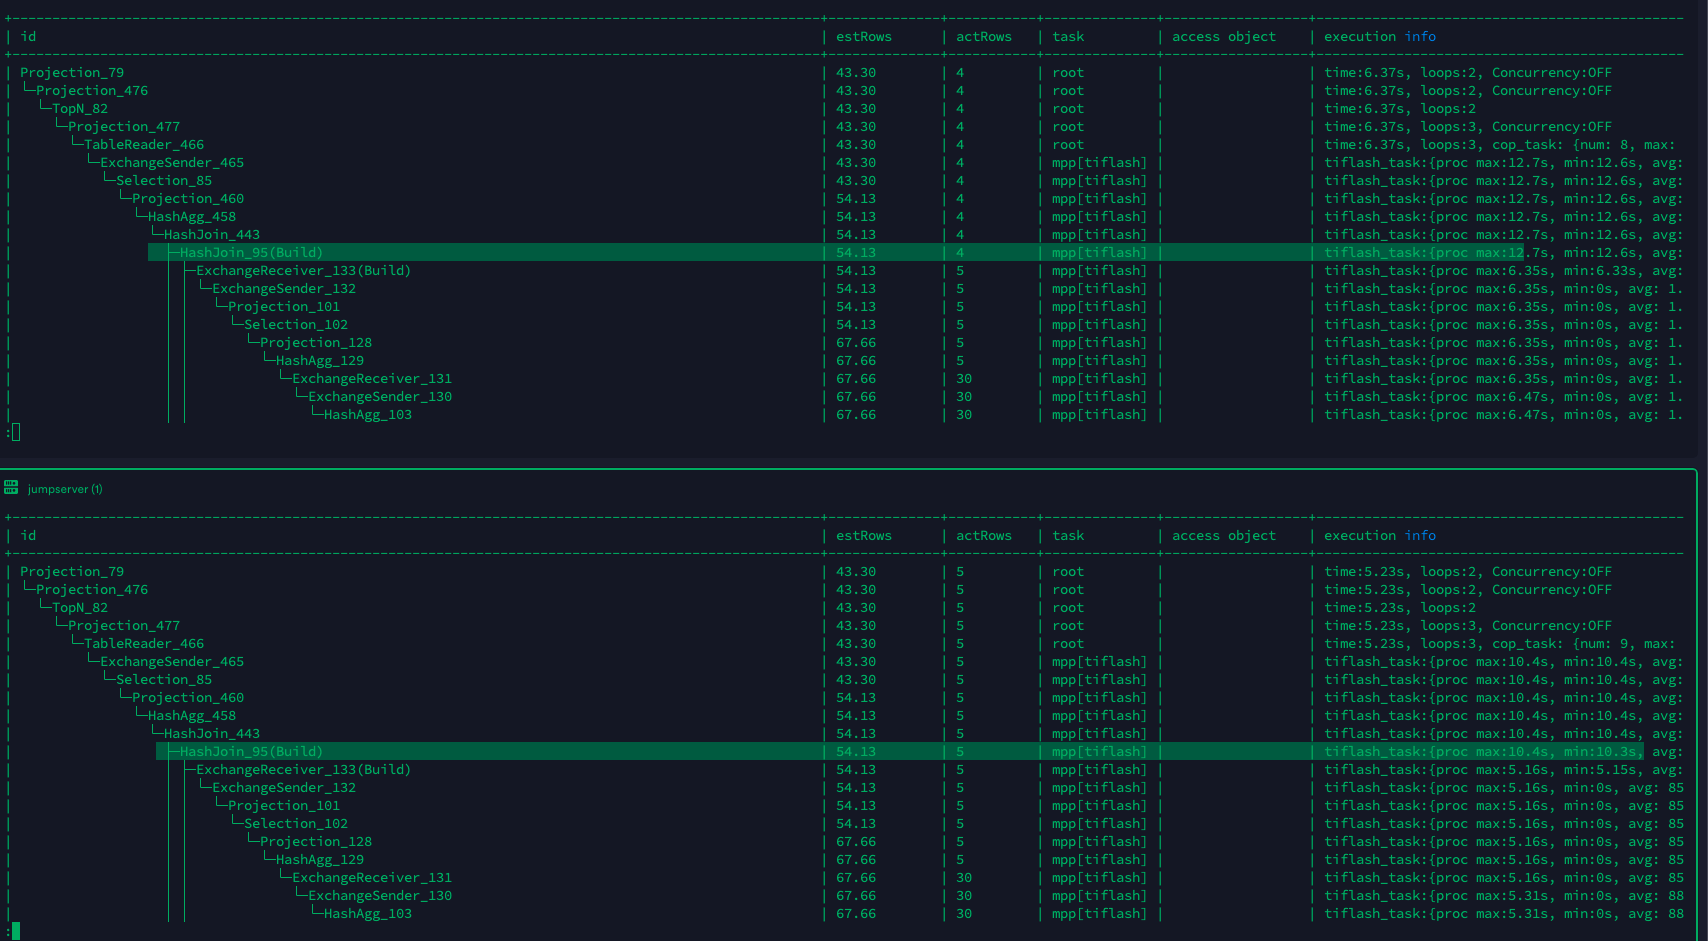
Task: Select ExchangeReceiver_131 in the upper pane plan
Action: coord(372,379)
